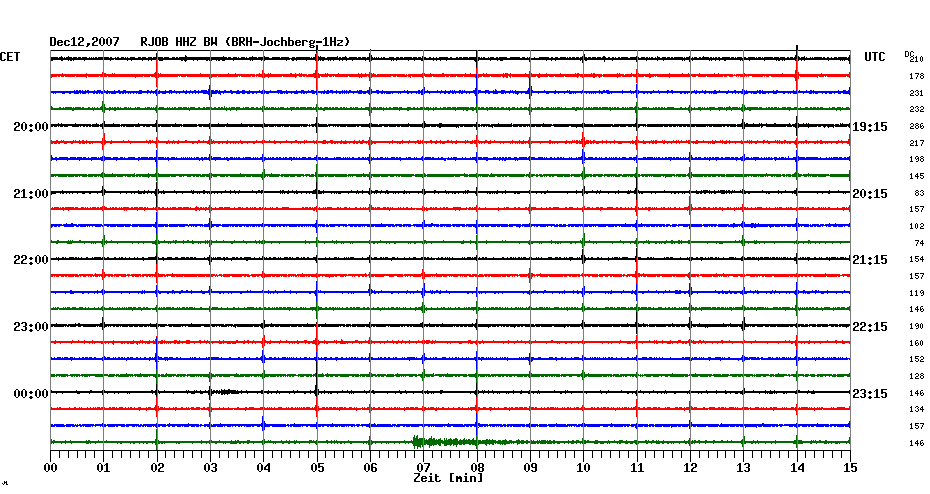
Task: Click DC value 119
Action: (917, 293)
